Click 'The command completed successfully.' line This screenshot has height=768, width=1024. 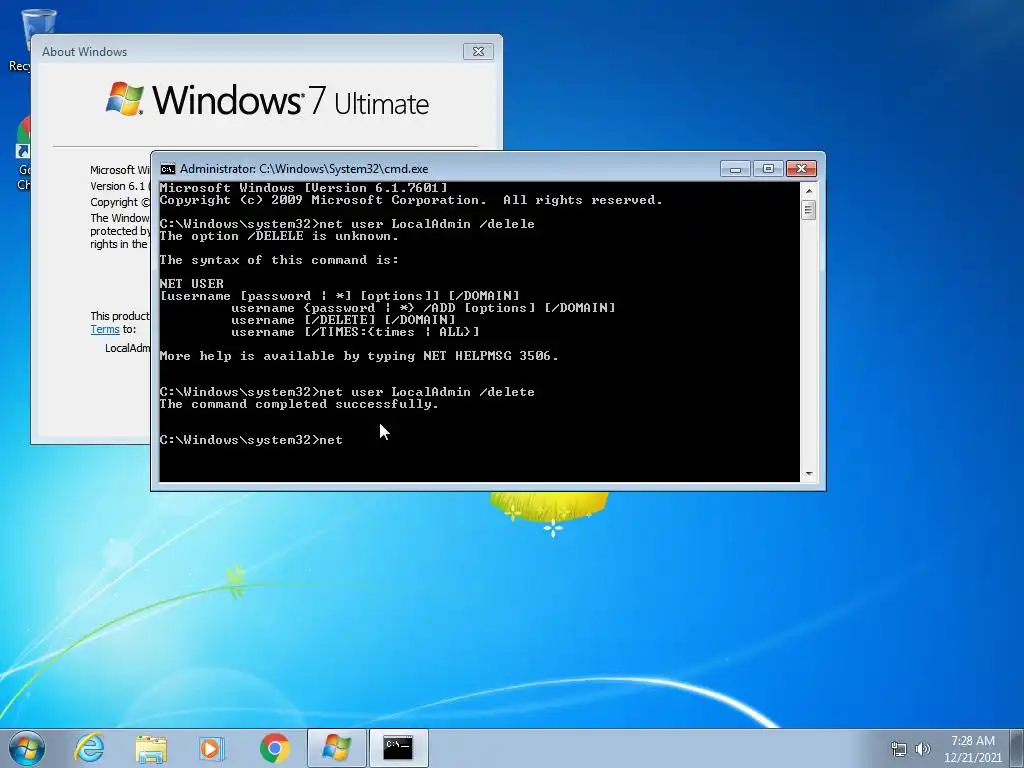[298, 404]
